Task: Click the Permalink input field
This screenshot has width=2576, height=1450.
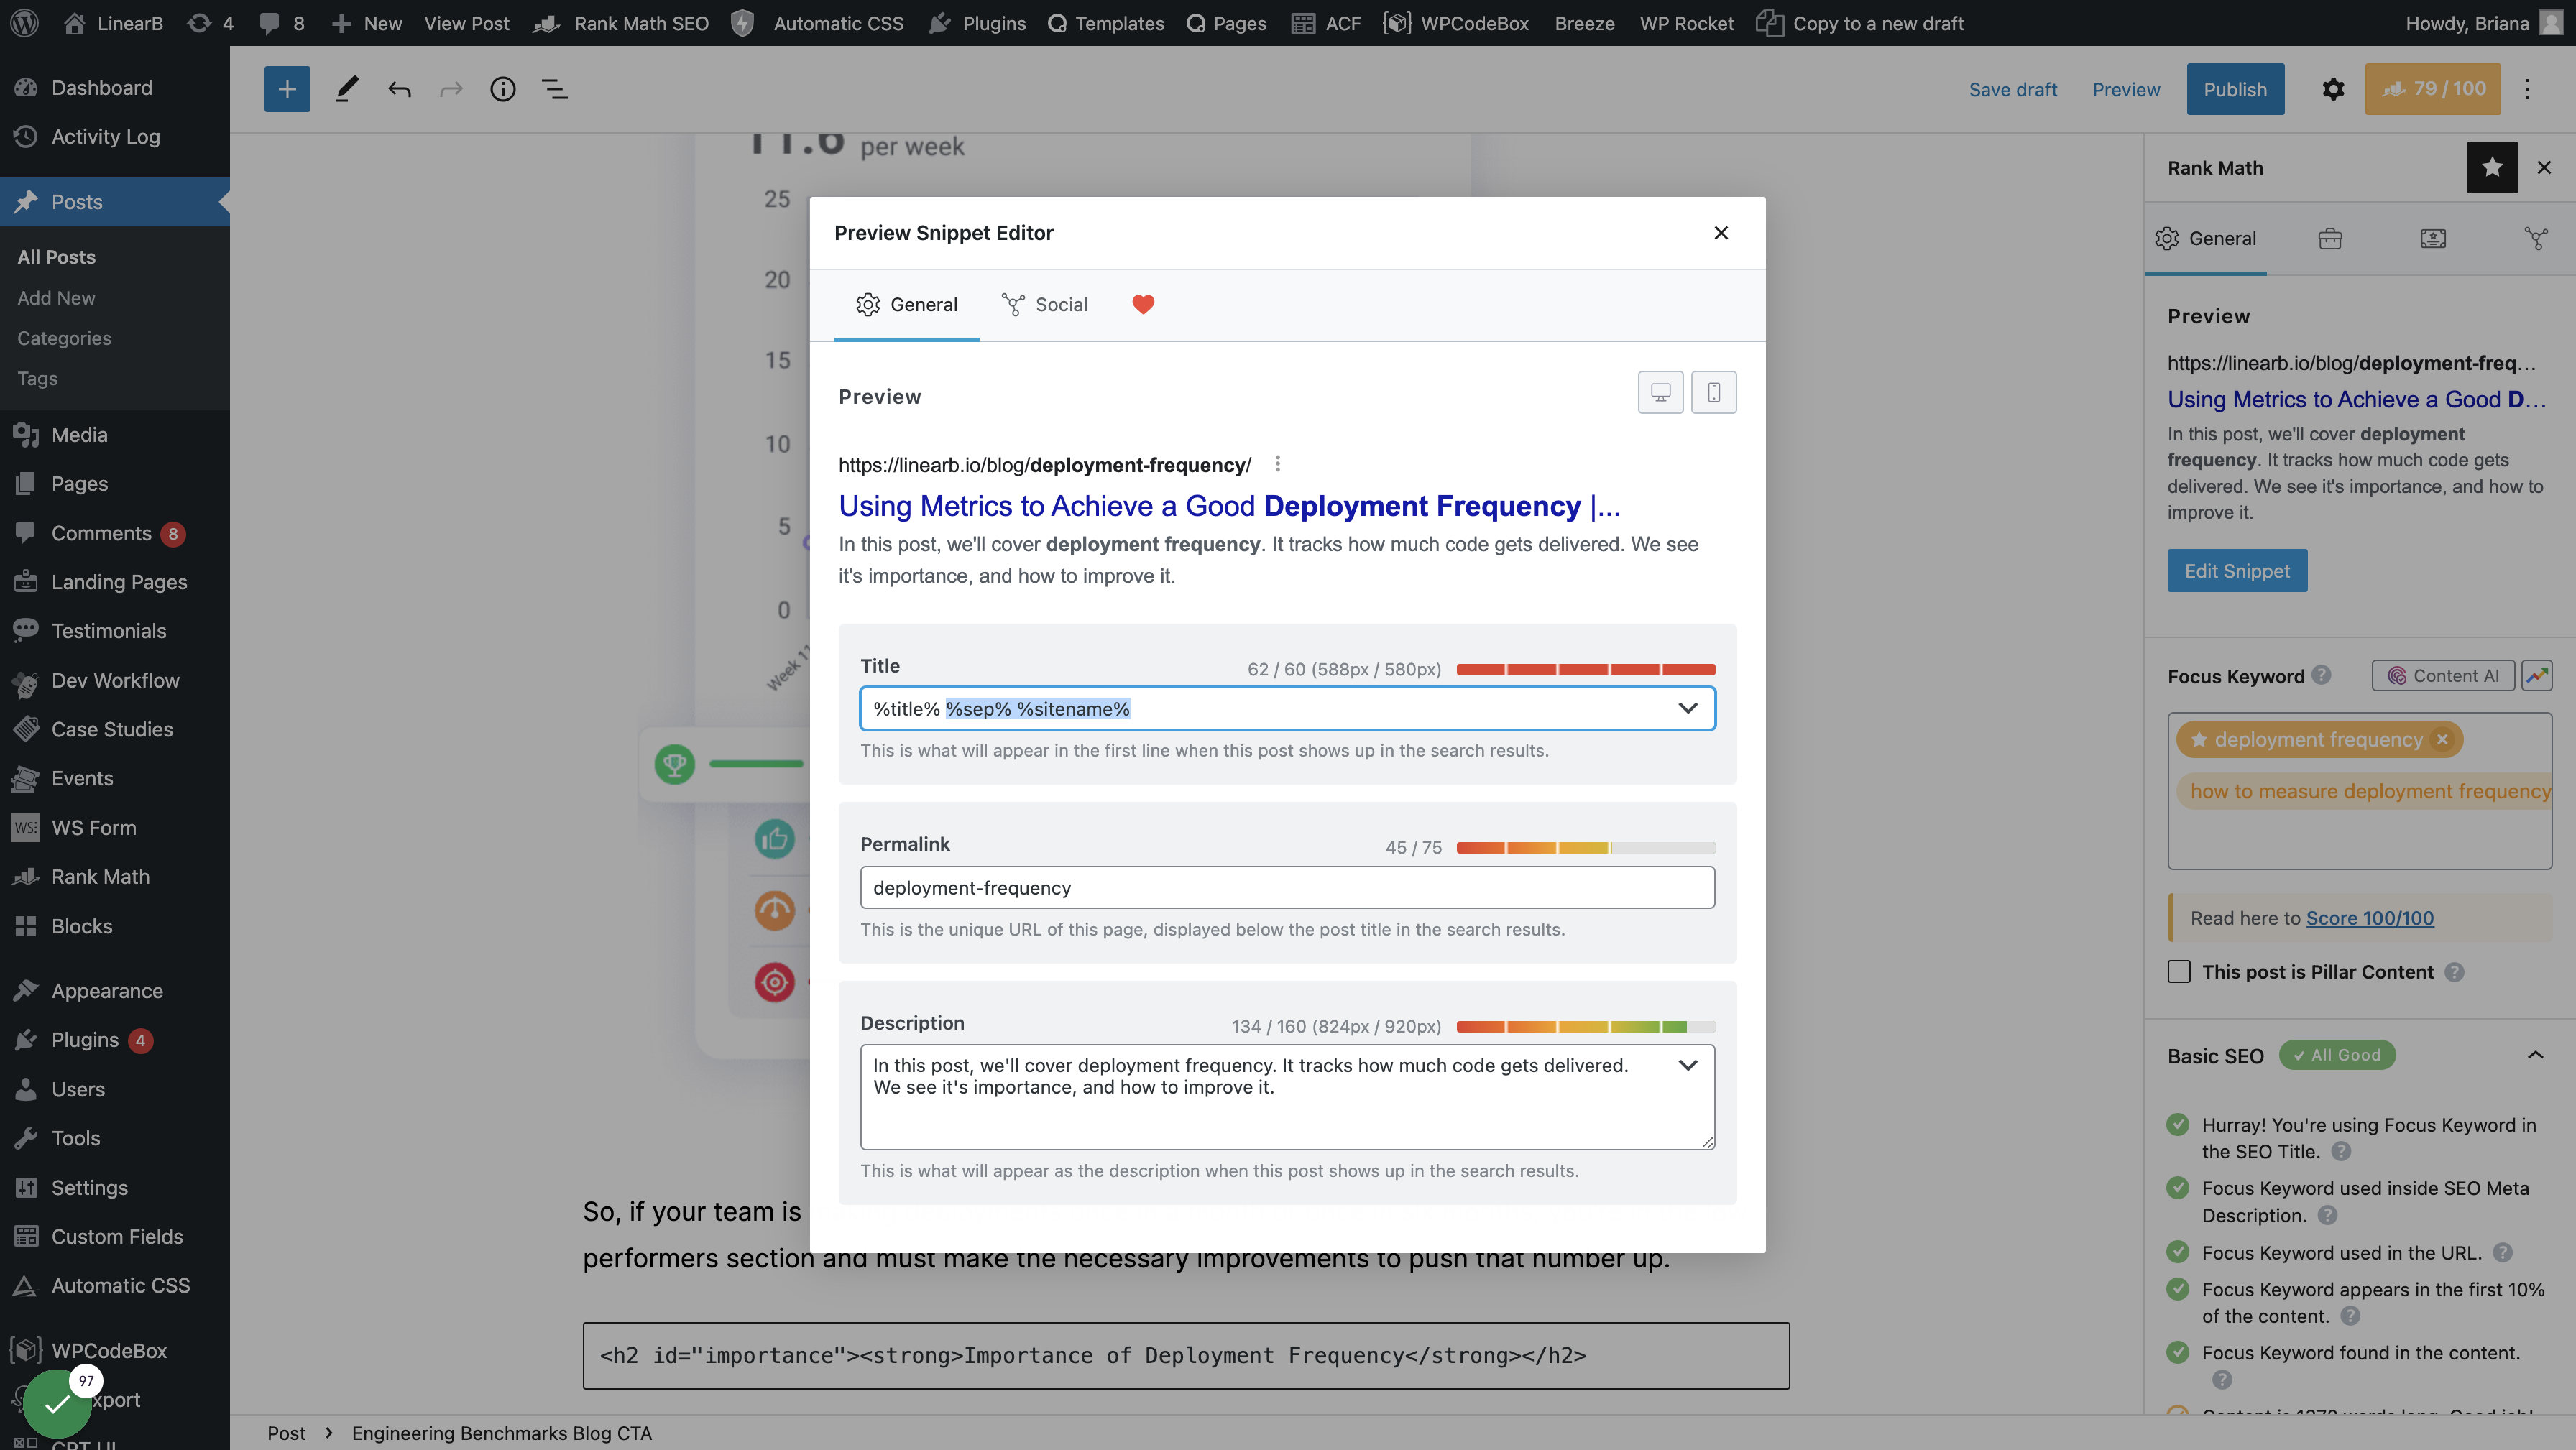Action: 1287,887
